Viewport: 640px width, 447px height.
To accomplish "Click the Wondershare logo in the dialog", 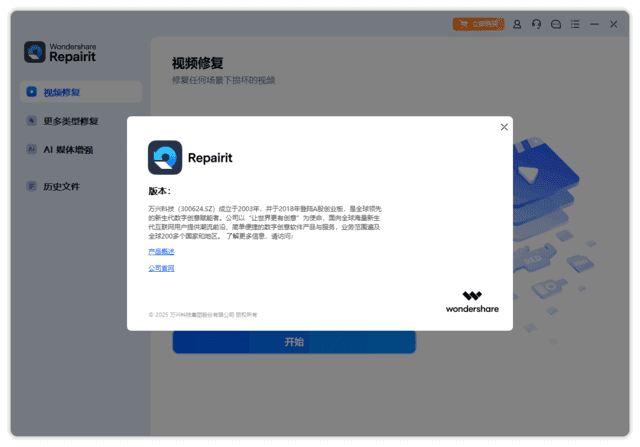I will pos(472,301).
